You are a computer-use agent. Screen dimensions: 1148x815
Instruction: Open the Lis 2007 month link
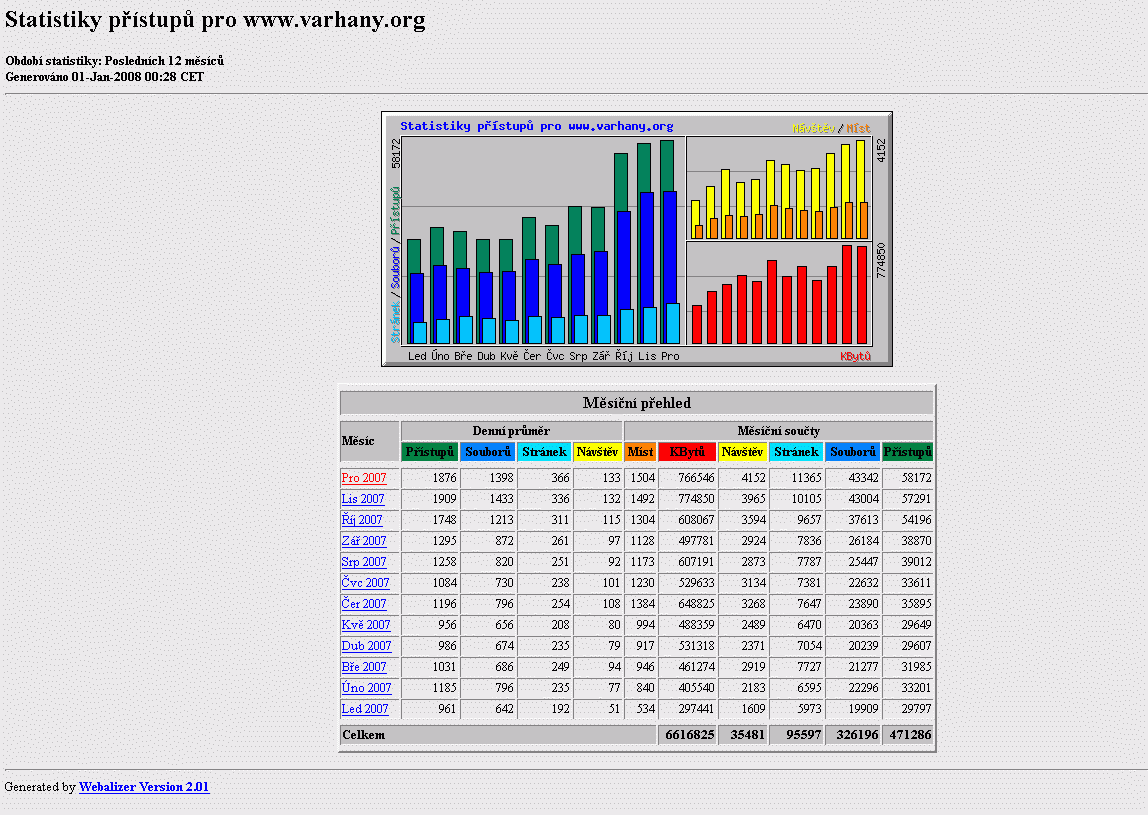pos(362,499)
